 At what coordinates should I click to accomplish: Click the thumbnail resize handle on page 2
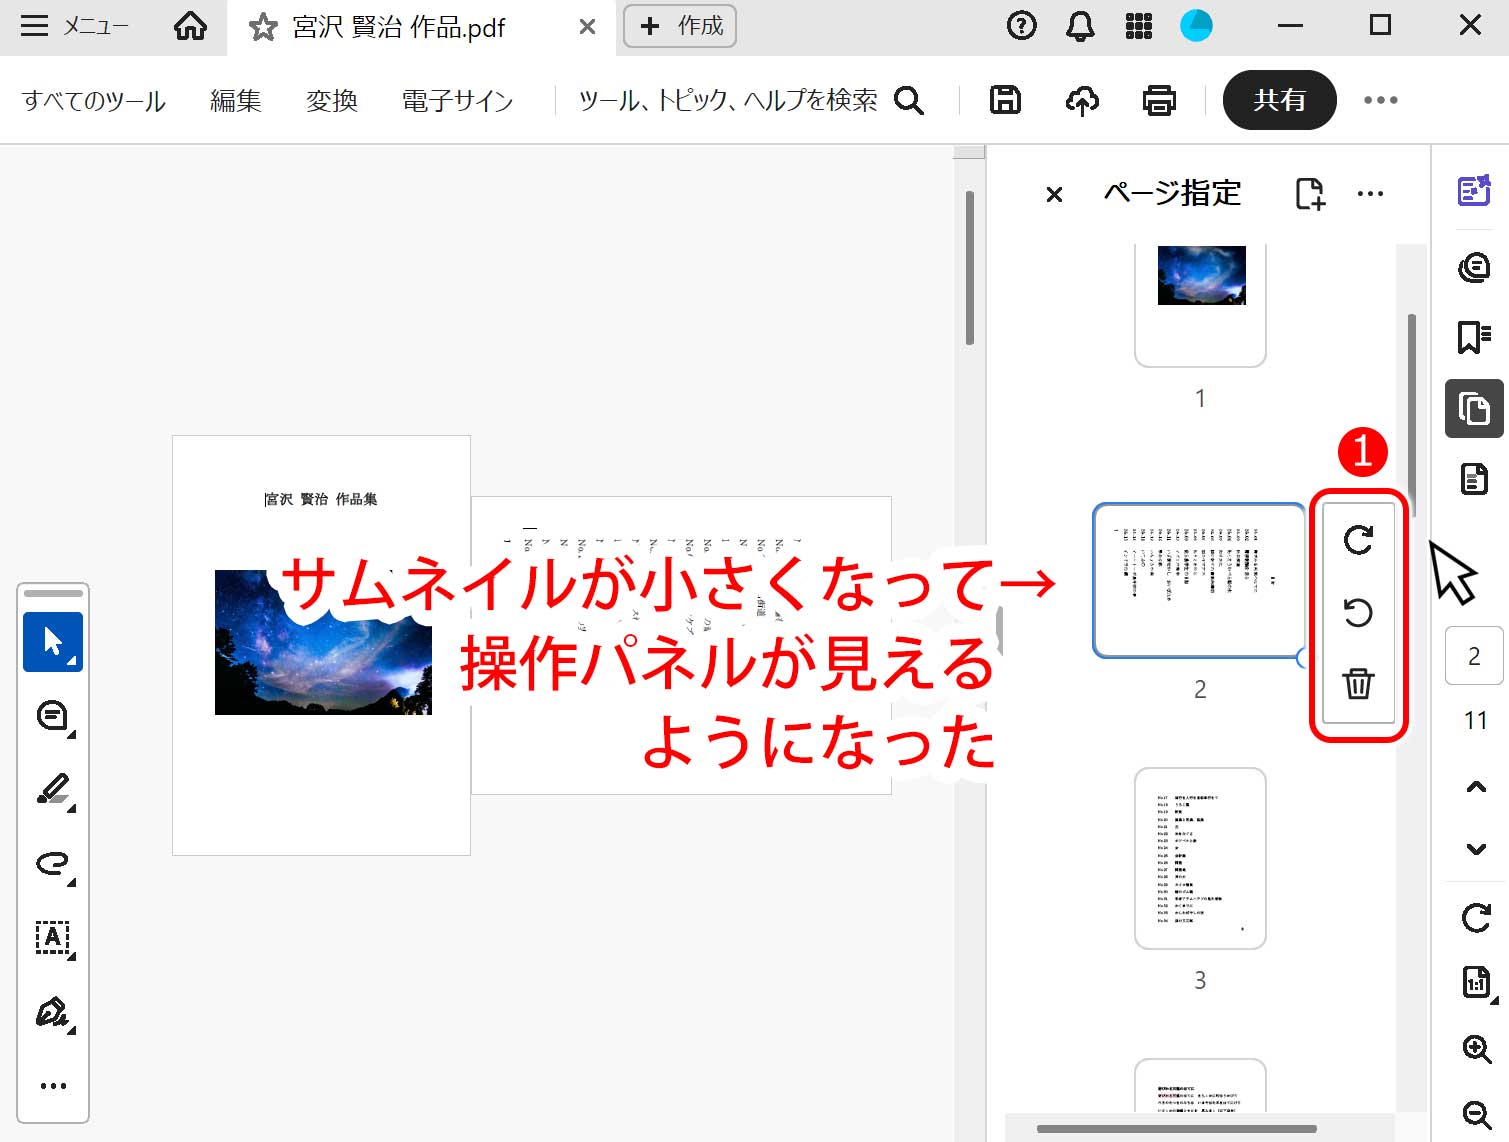point(1302,657)
